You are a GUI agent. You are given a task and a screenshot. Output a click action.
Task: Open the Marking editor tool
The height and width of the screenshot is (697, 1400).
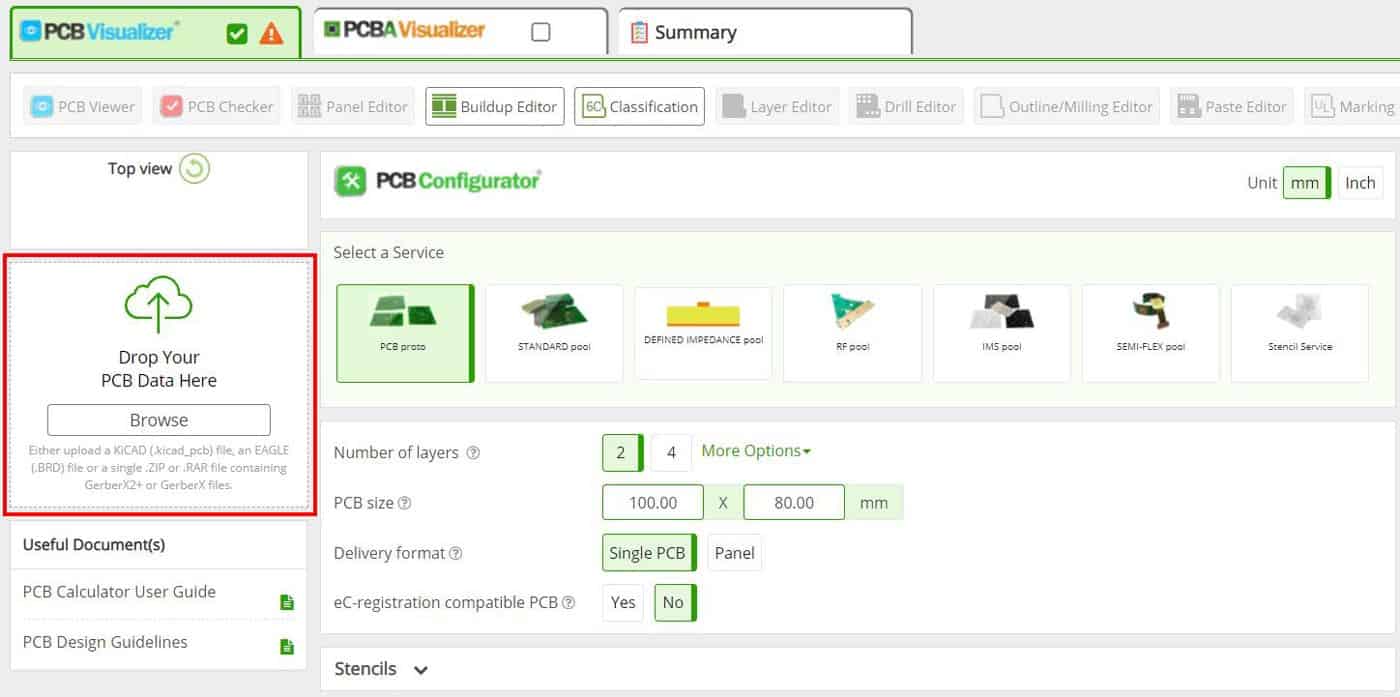pos(1352,106)
